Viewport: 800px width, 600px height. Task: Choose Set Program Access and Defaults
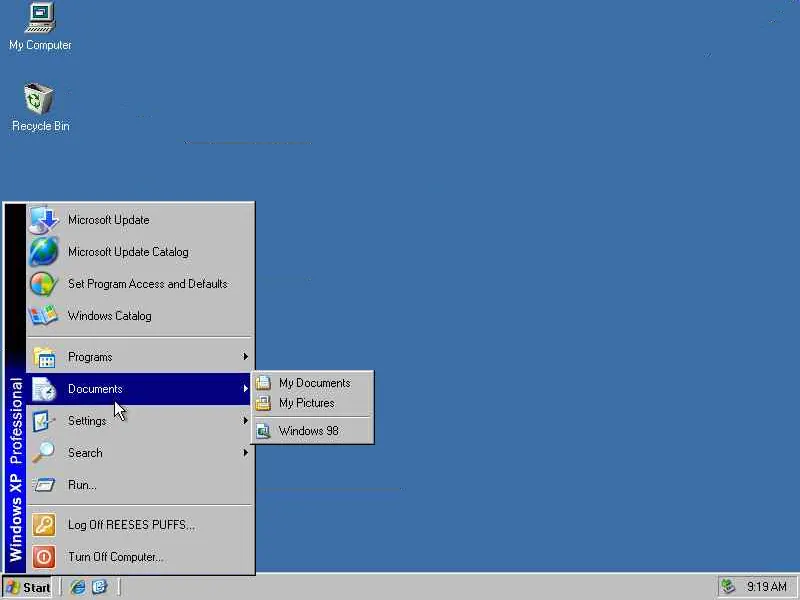click(x=140, y=284)
